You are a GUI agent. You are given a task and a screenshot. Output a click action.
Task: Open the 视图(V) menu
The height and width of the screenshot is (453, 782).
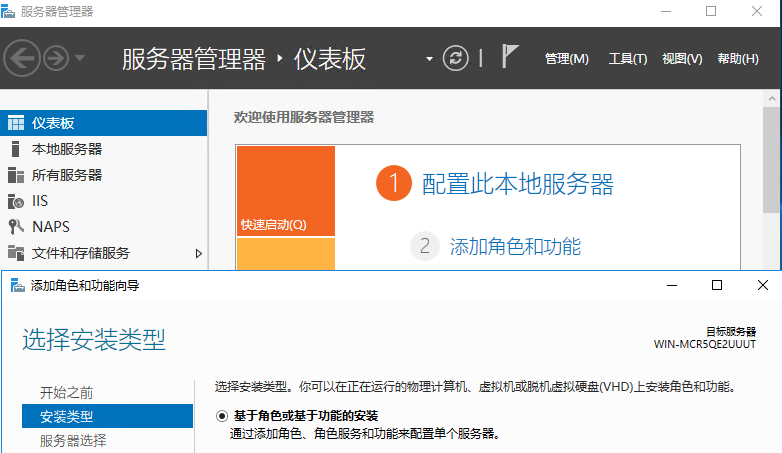(x=682, y=59)
